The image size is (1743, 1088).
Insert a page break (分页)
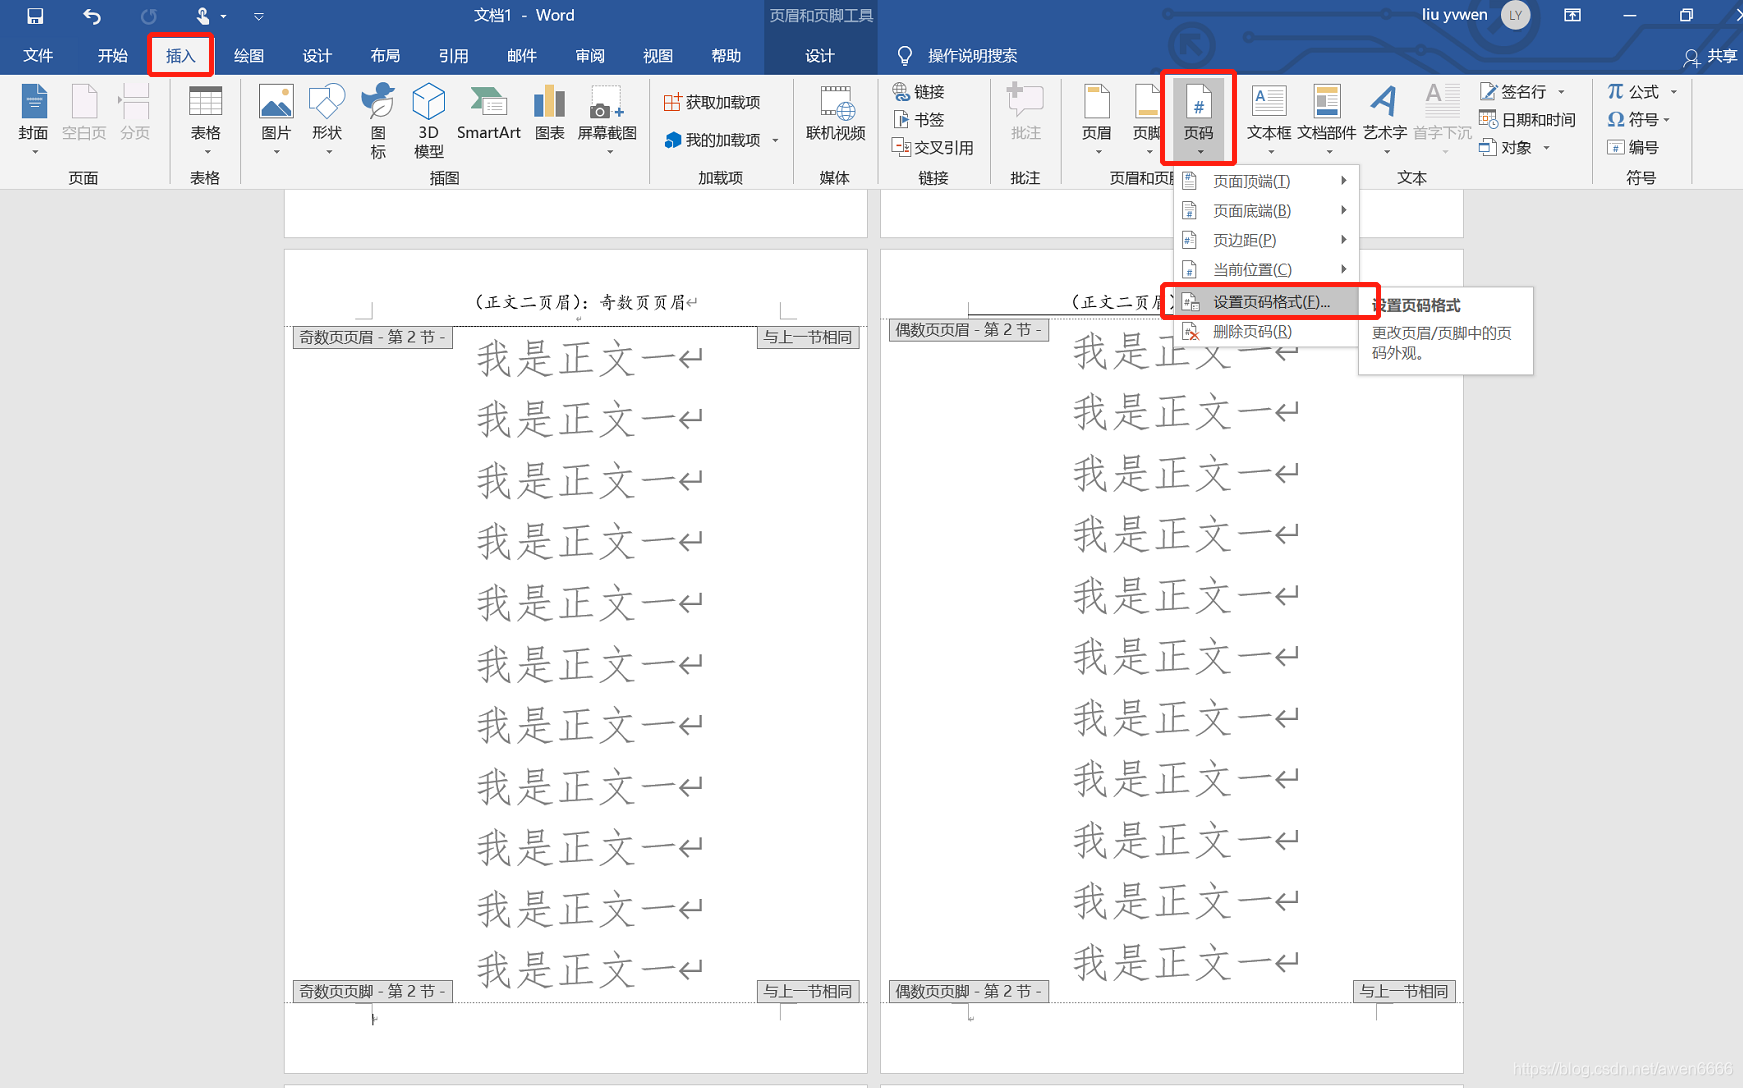click(134, 112)
